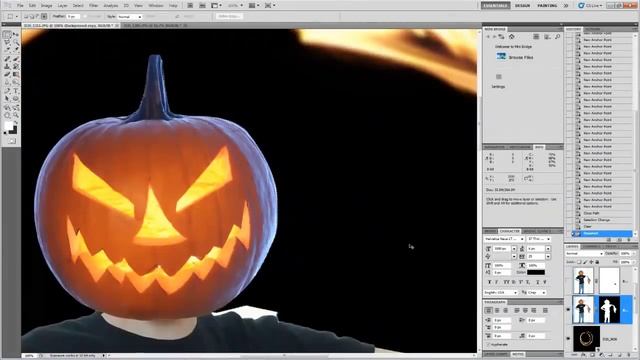Select the Rectangular Marquee tool
The image size is (640, 360).
[x=7, y=35]
